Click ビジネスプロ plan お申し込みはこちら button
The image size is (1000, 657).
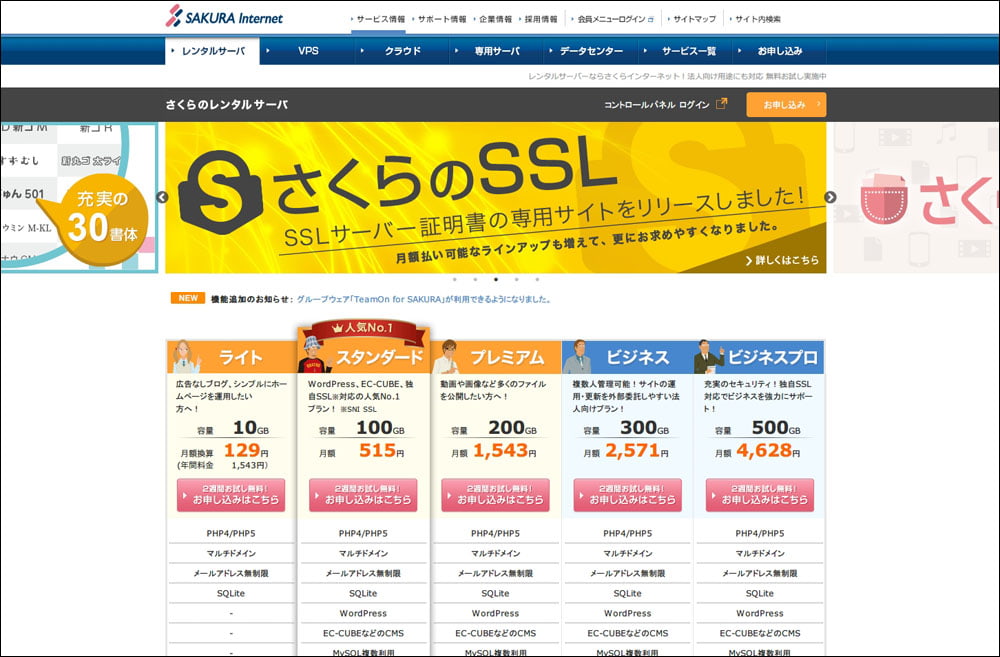click(x=760, y=495)
